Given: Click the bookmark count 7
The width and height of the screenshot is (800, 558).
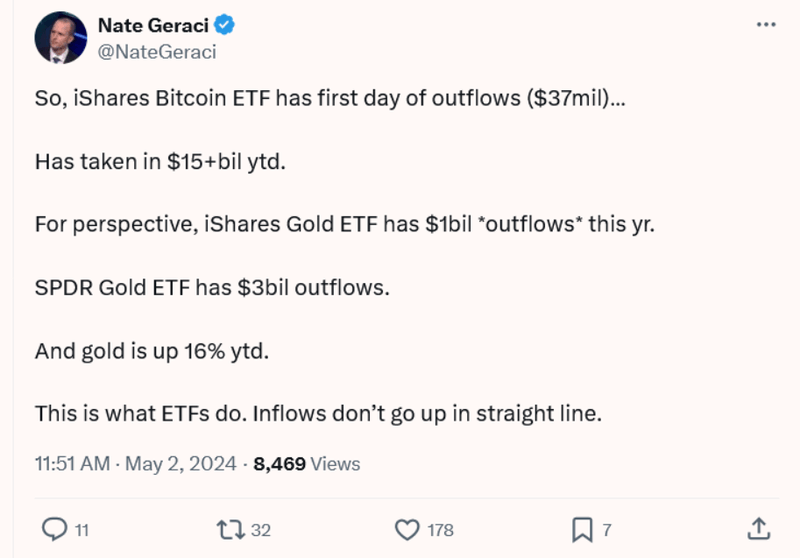Looking at the screenshot, I should tap(607, 530).
